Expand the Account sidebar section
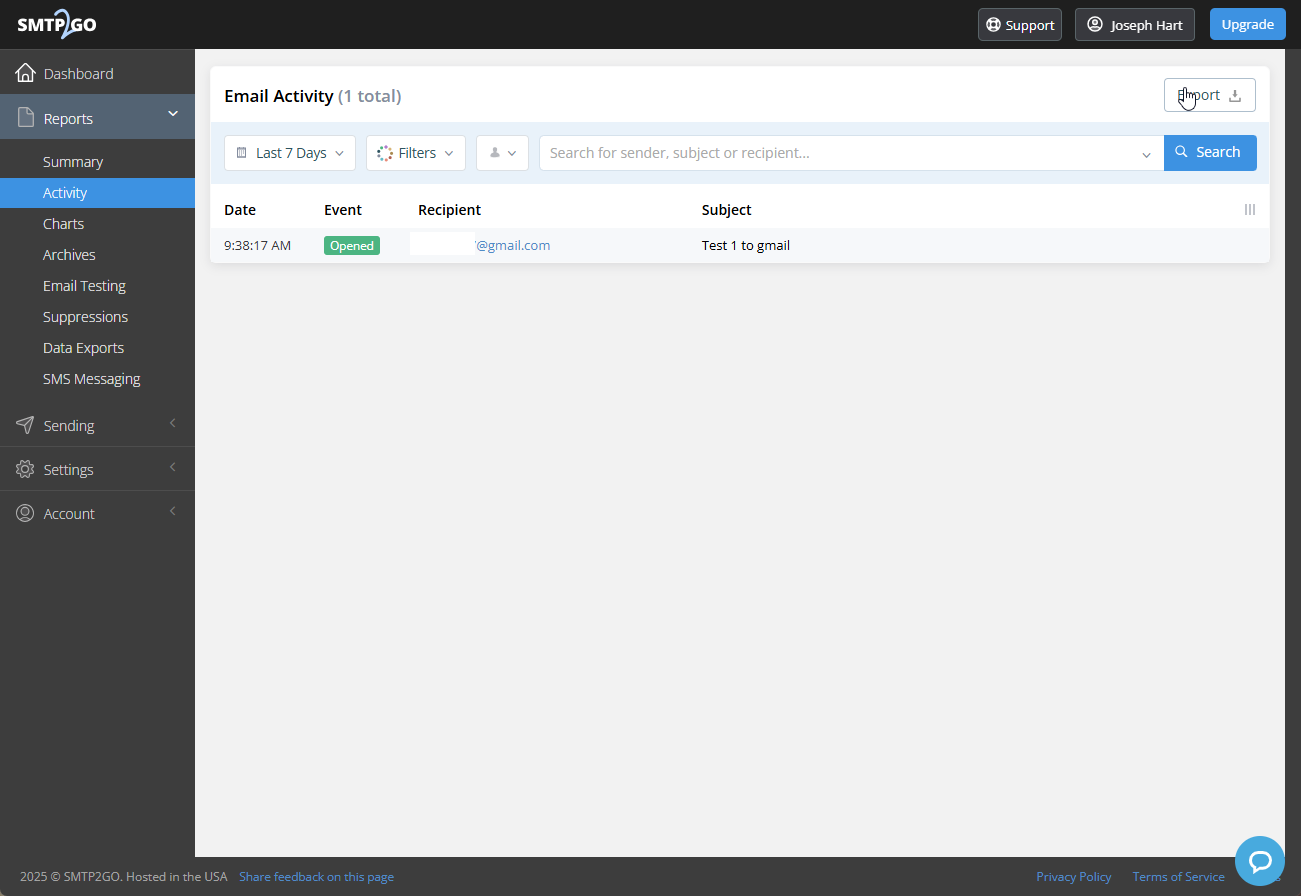The height and width of the screenshot is (896, 1301). [97, 513]
